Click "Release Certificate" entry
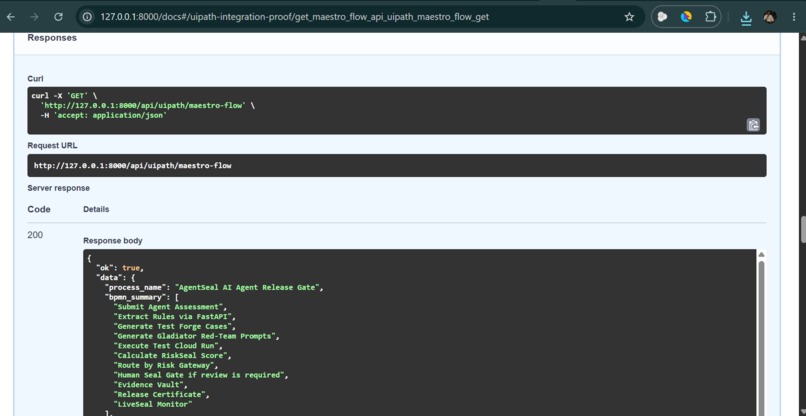806x416 pixels. (159, 395)
